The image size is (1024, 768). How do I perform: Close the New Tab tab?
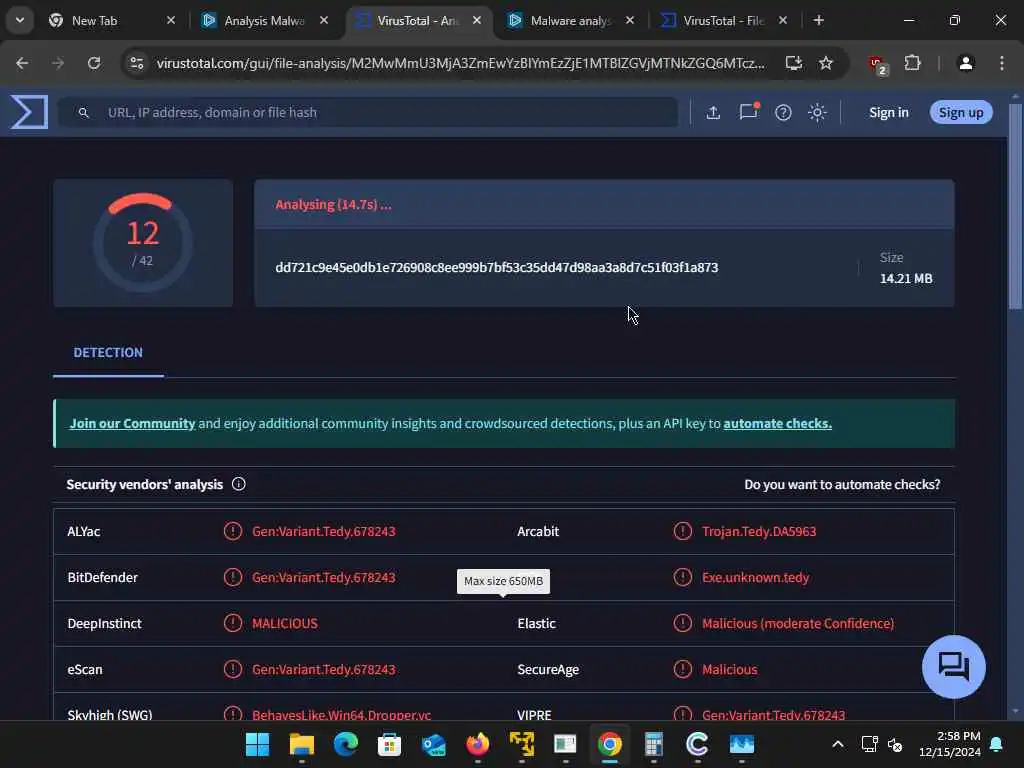pos(171,20)
